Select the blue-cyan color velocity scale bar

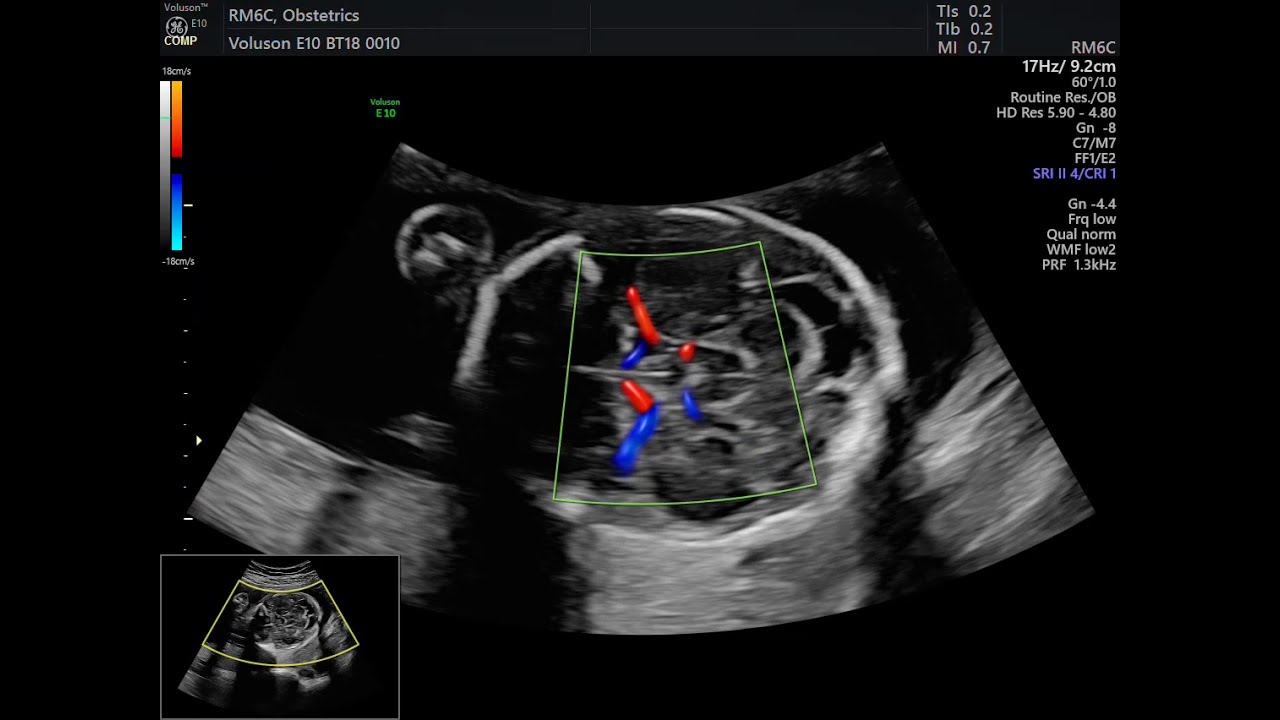coord(176,212)
